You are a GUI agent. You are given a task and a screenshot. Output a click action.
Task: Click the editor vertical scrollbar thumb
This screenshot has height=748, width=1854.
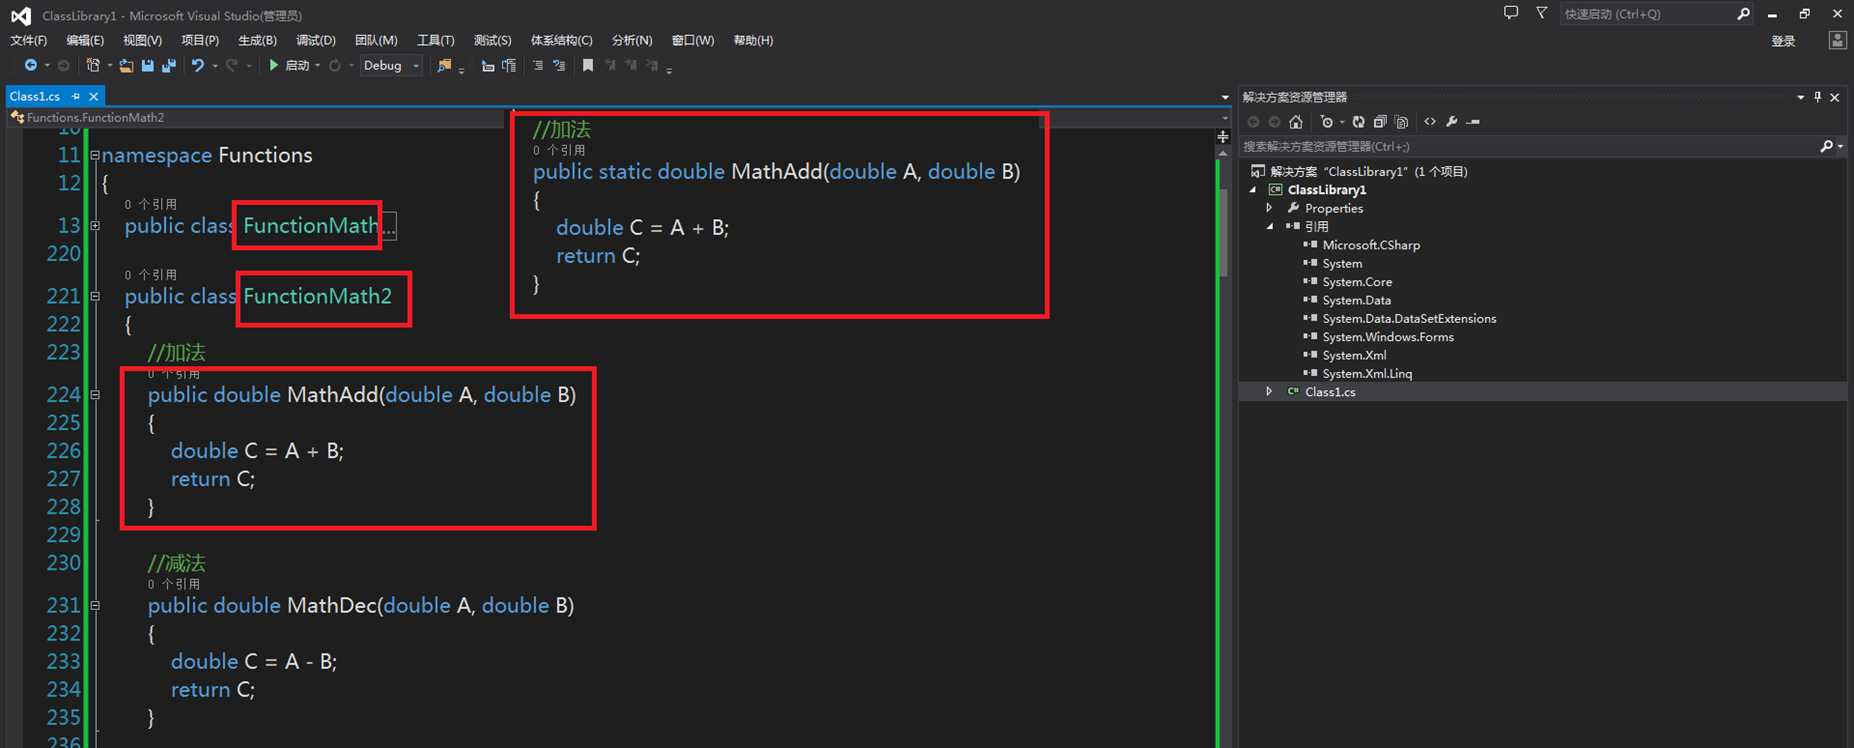click(1223, 233)
